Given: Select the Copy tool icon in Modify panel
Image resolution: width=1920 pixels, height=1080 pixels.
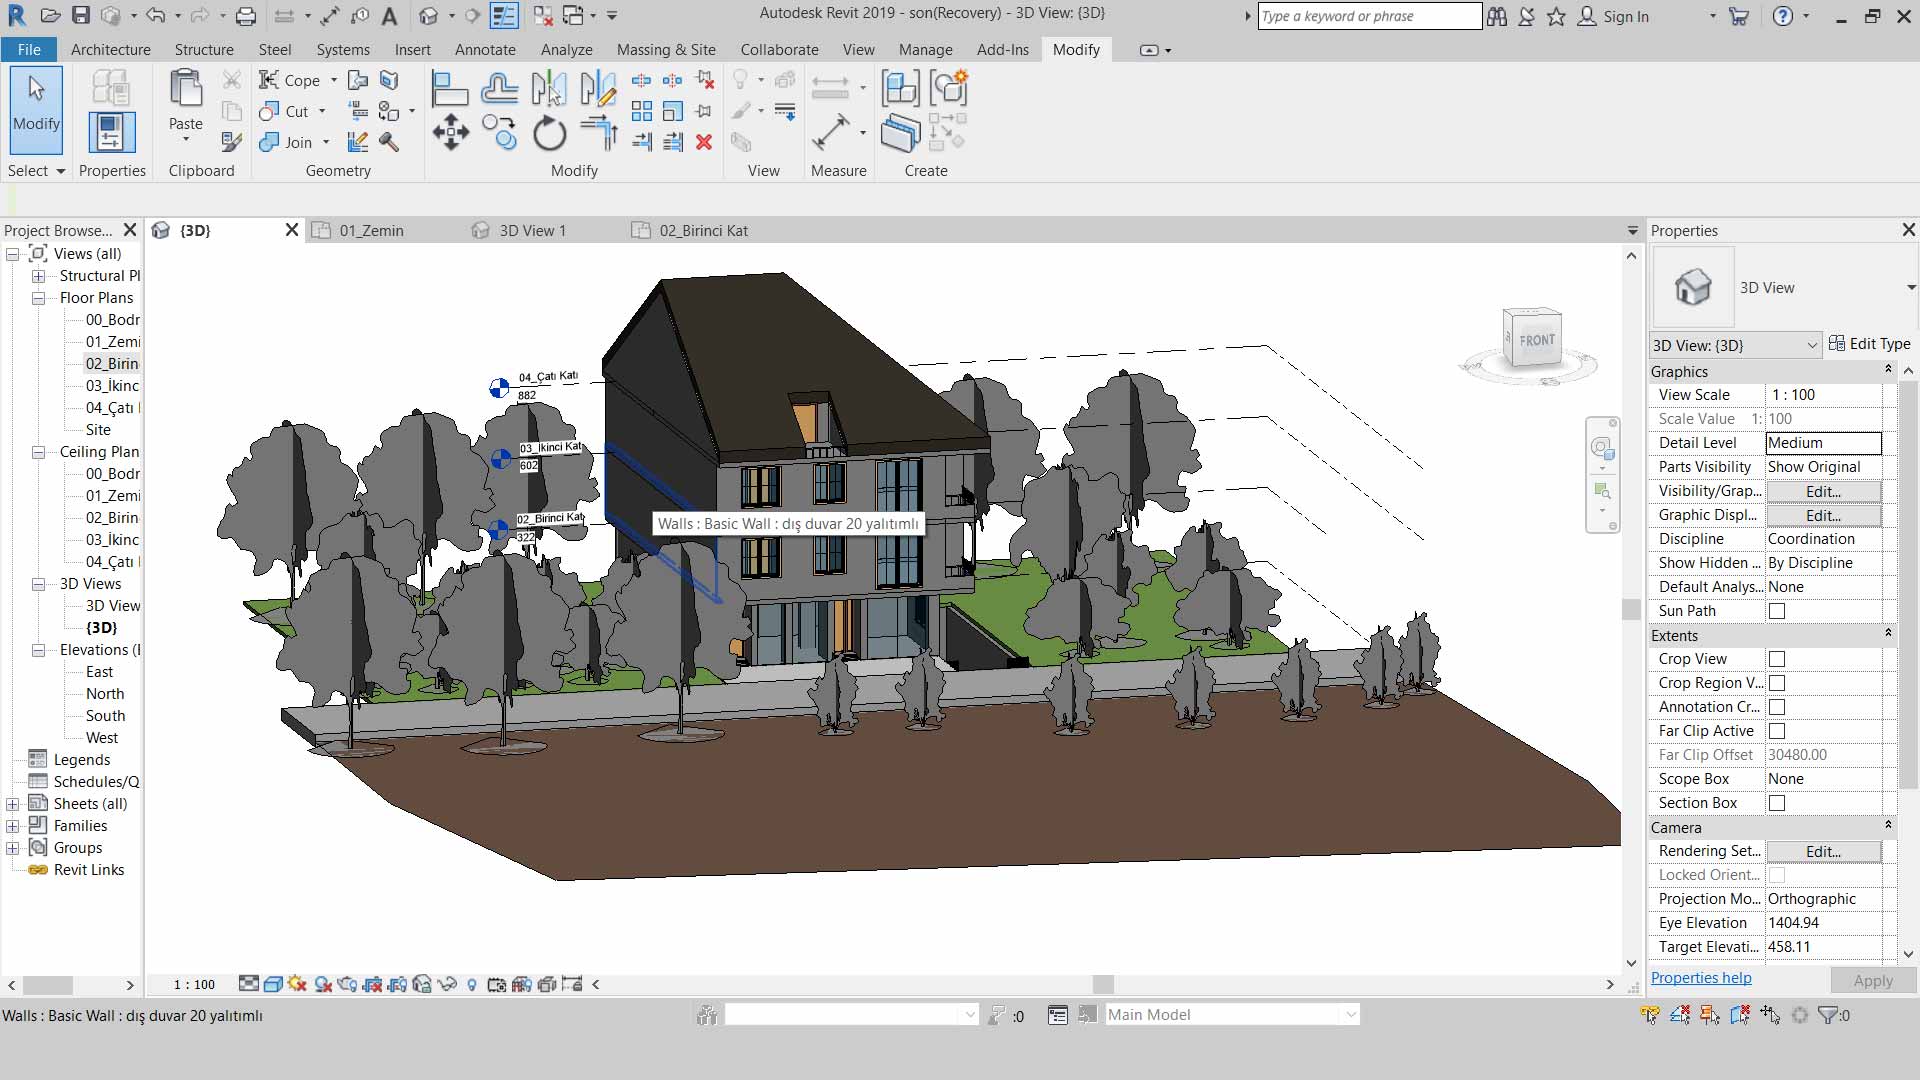Looking at the screenshot, I should click(499, 133).
